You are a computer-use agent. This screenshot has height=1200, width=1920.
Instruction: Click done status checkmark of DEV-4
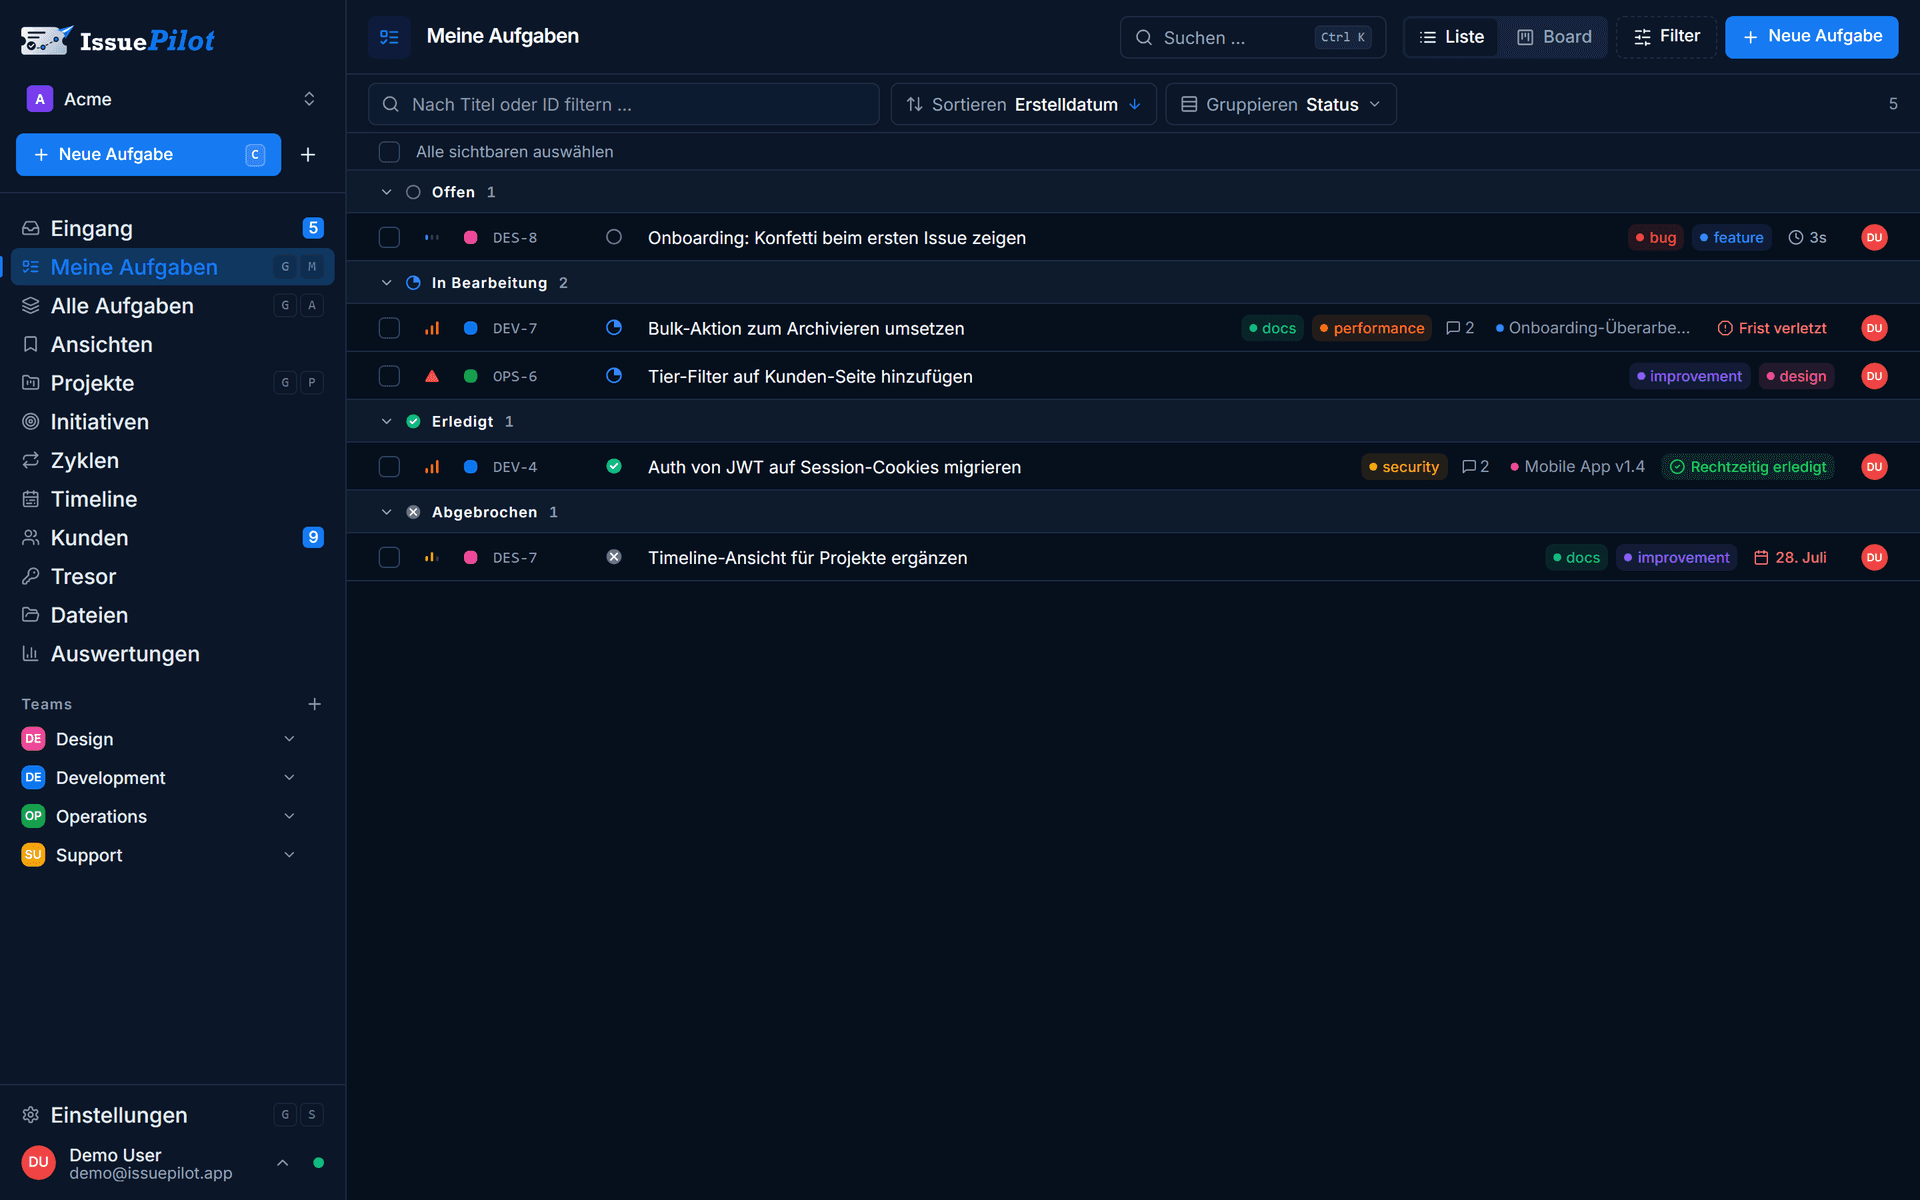pyautogui.click(x=614, y=467)
